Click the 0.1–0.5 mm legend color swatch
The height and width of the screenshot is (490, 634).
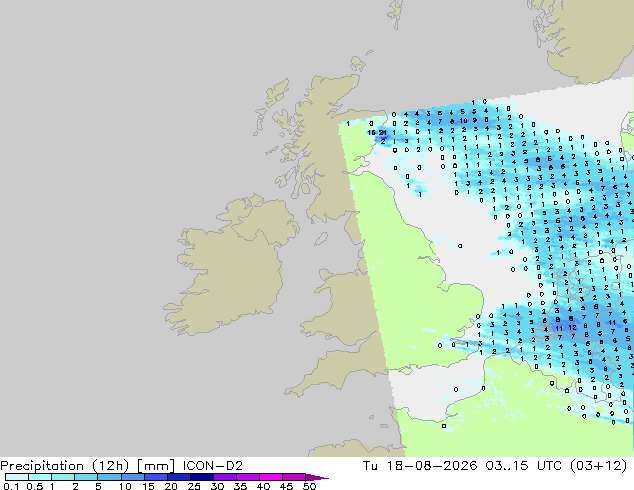tap(17, 477)
